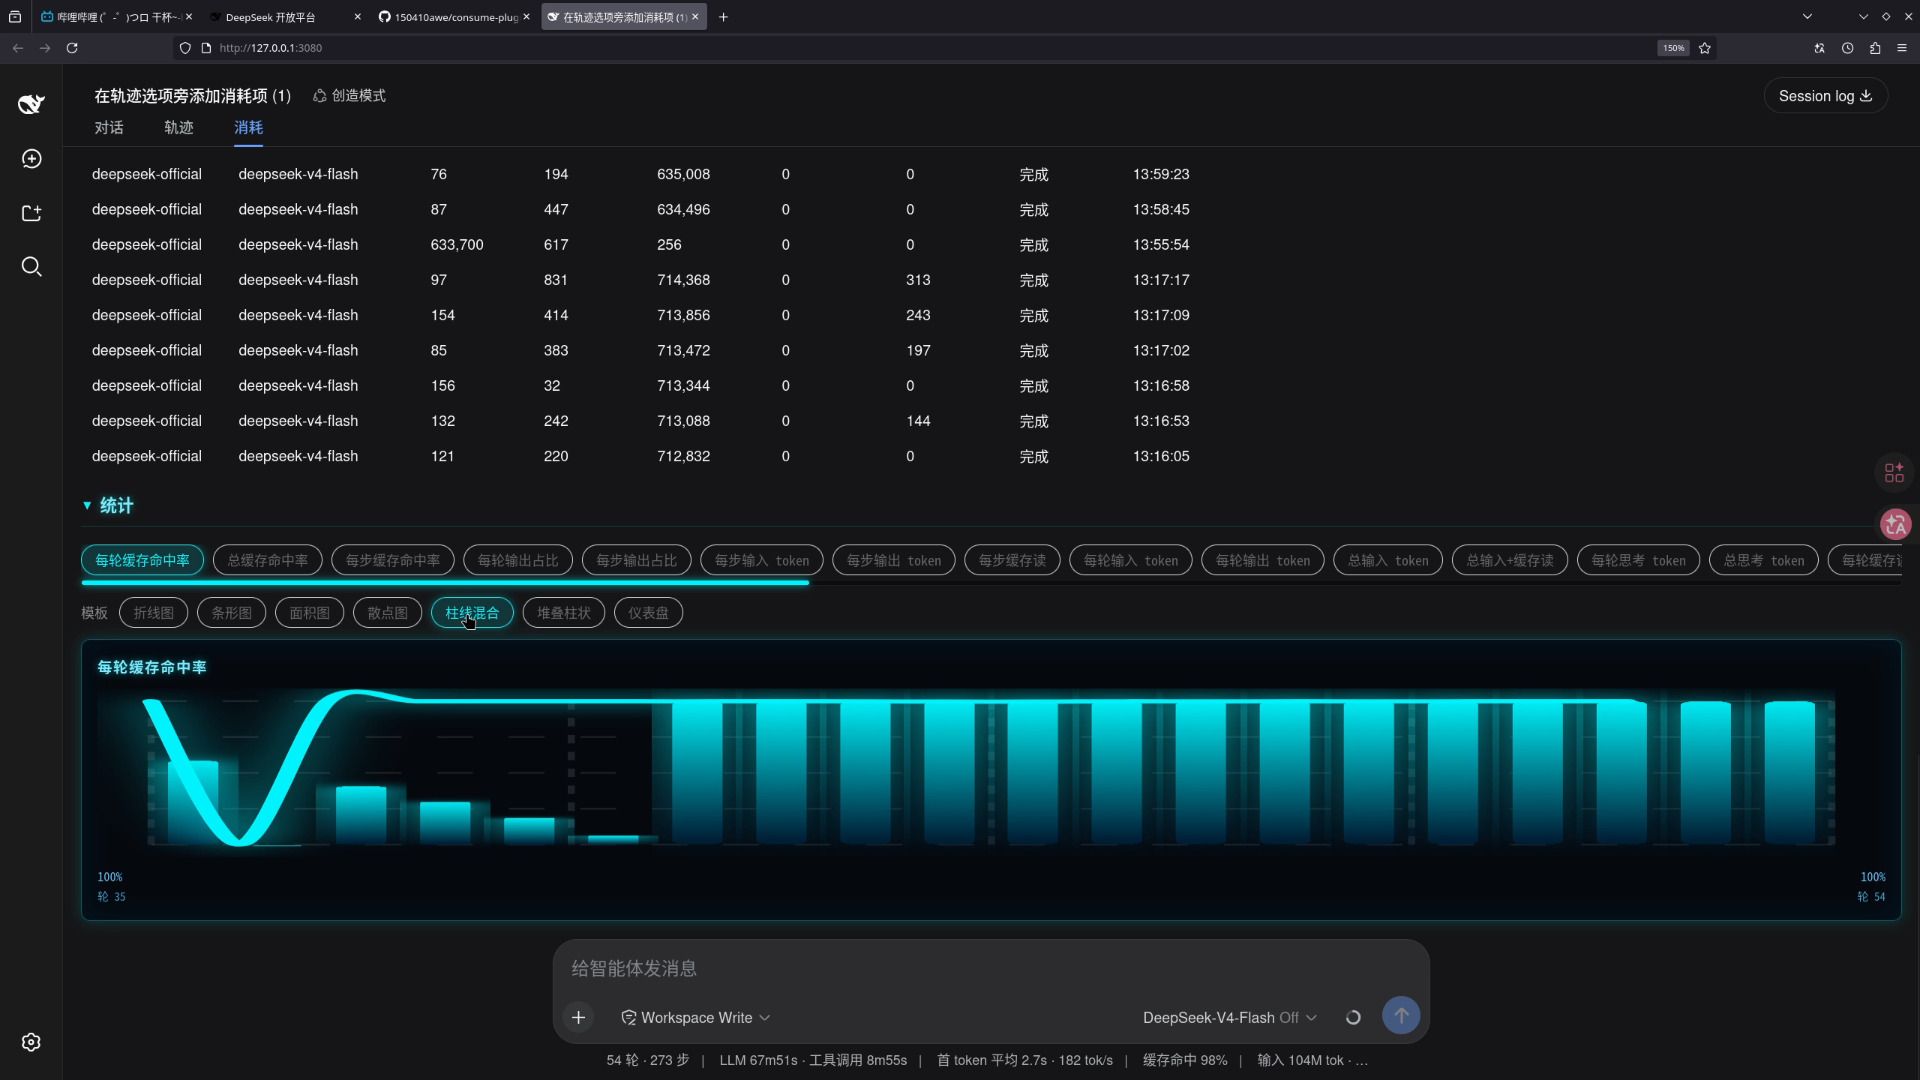Image resolution: width=1920 pixels, height=1080 pixels.
Task: Select the 每步输入 token metric chip
Action: coord(762,560)
